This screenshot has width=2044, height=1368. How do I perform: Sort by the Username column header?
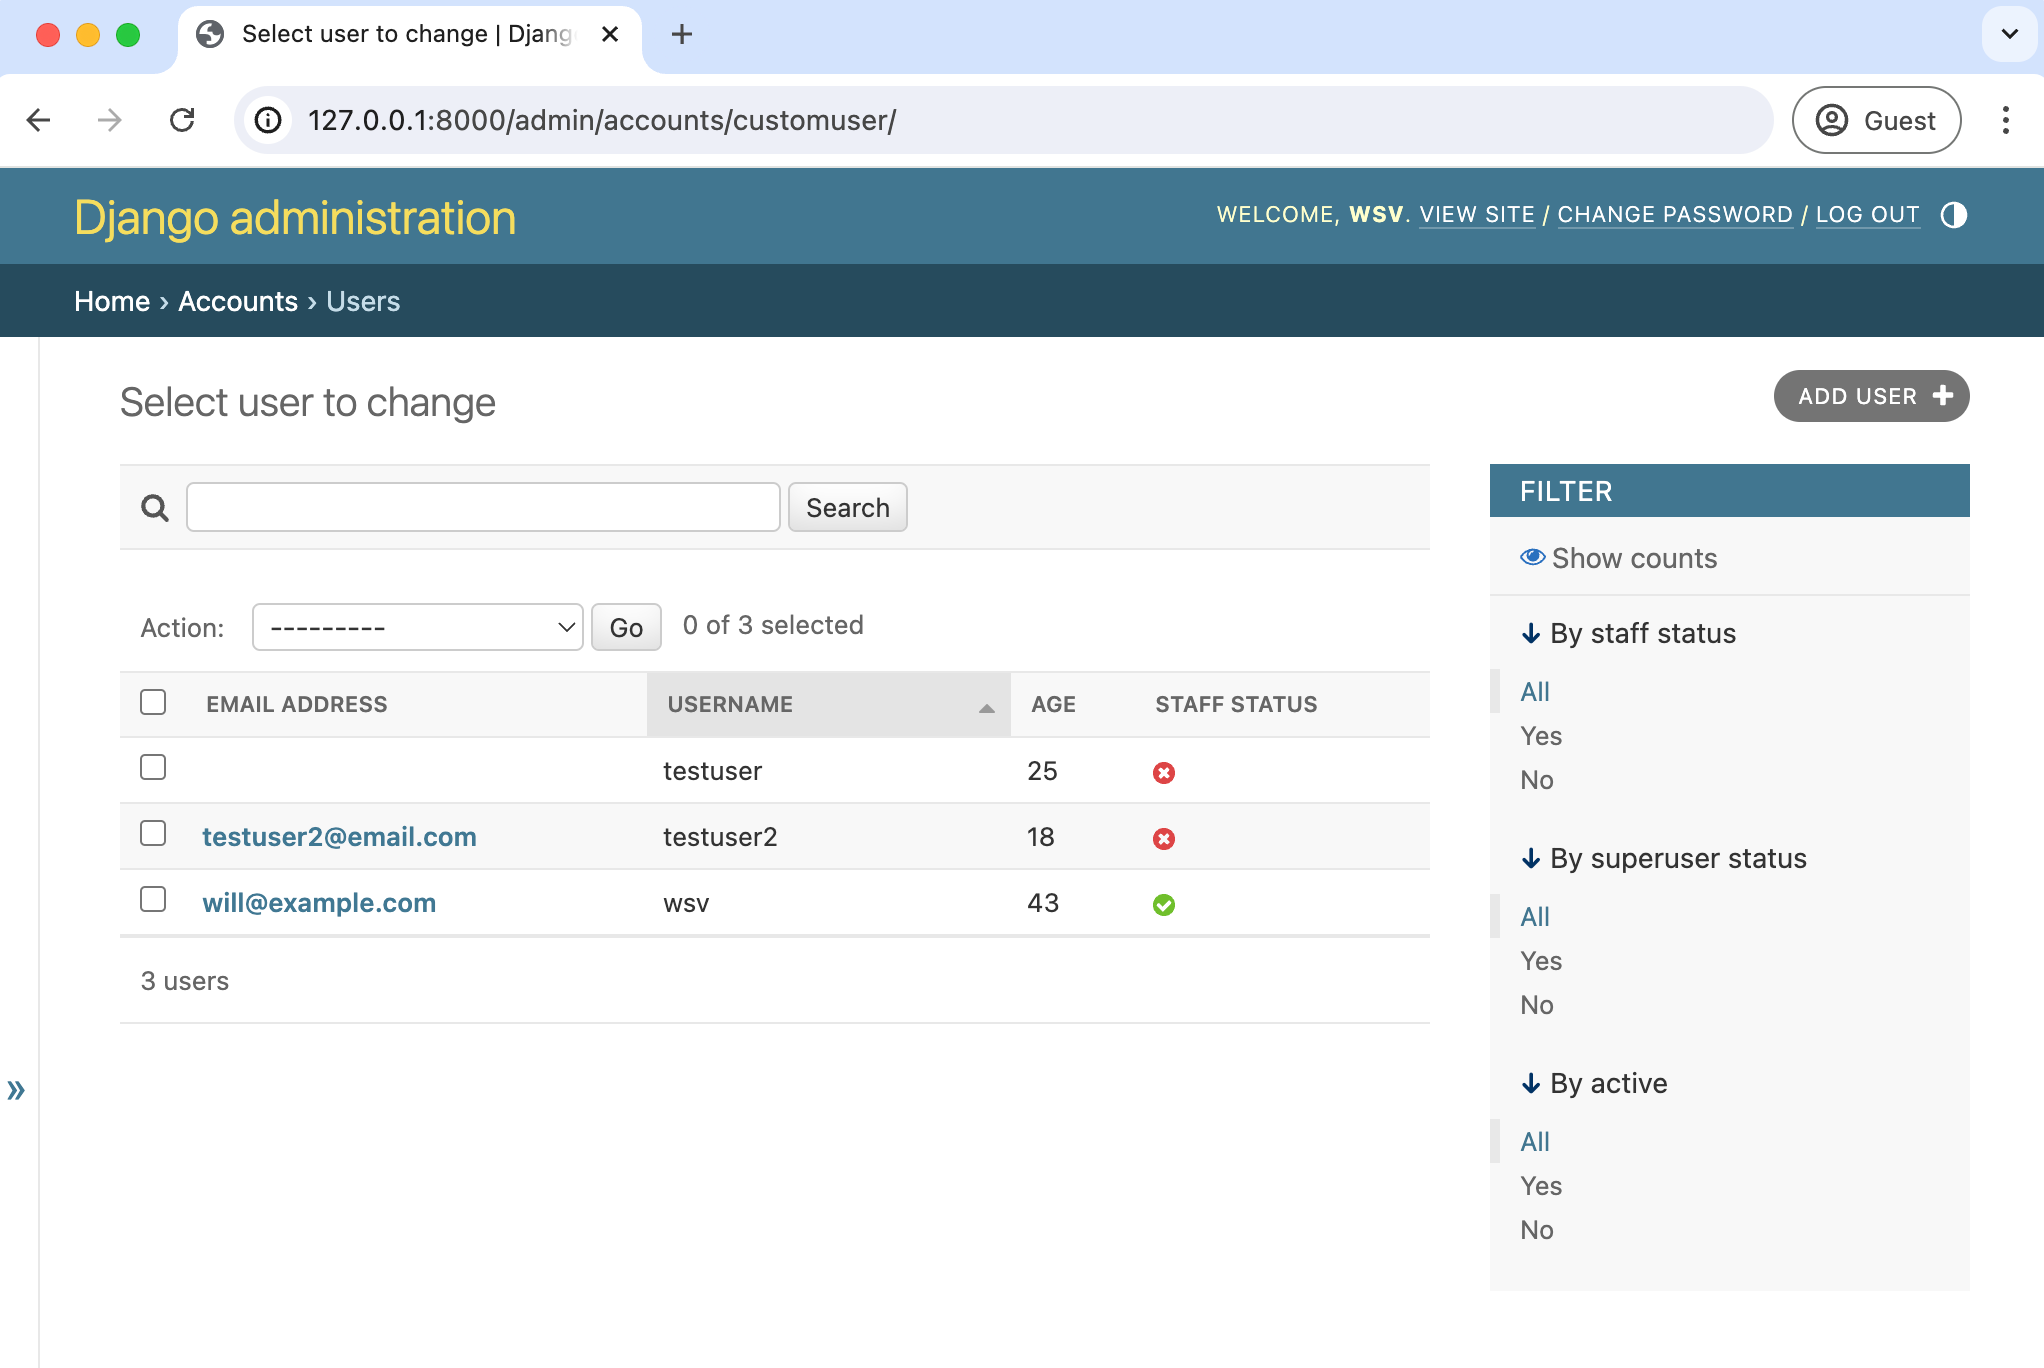click(x=730, y=704)
